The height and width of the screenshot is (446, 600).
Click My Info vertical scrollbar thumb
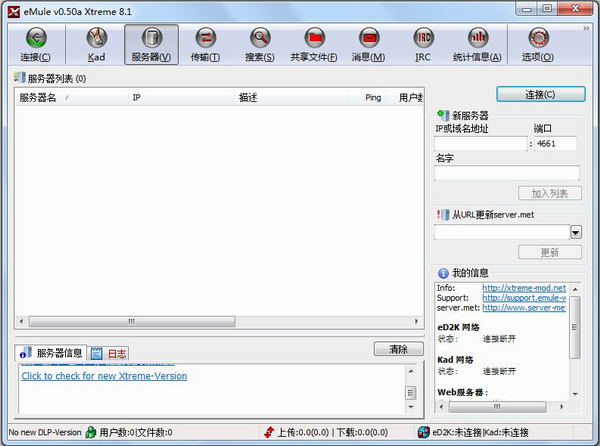coord(574,327)
